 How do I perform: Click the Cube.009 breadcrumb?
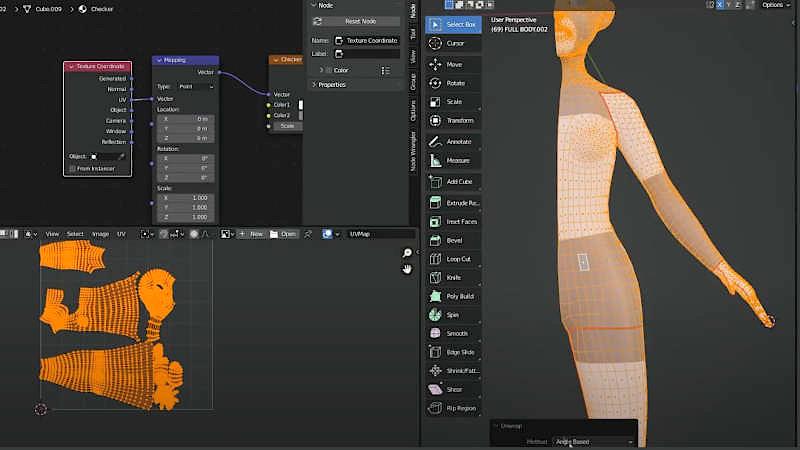[43, 9]
